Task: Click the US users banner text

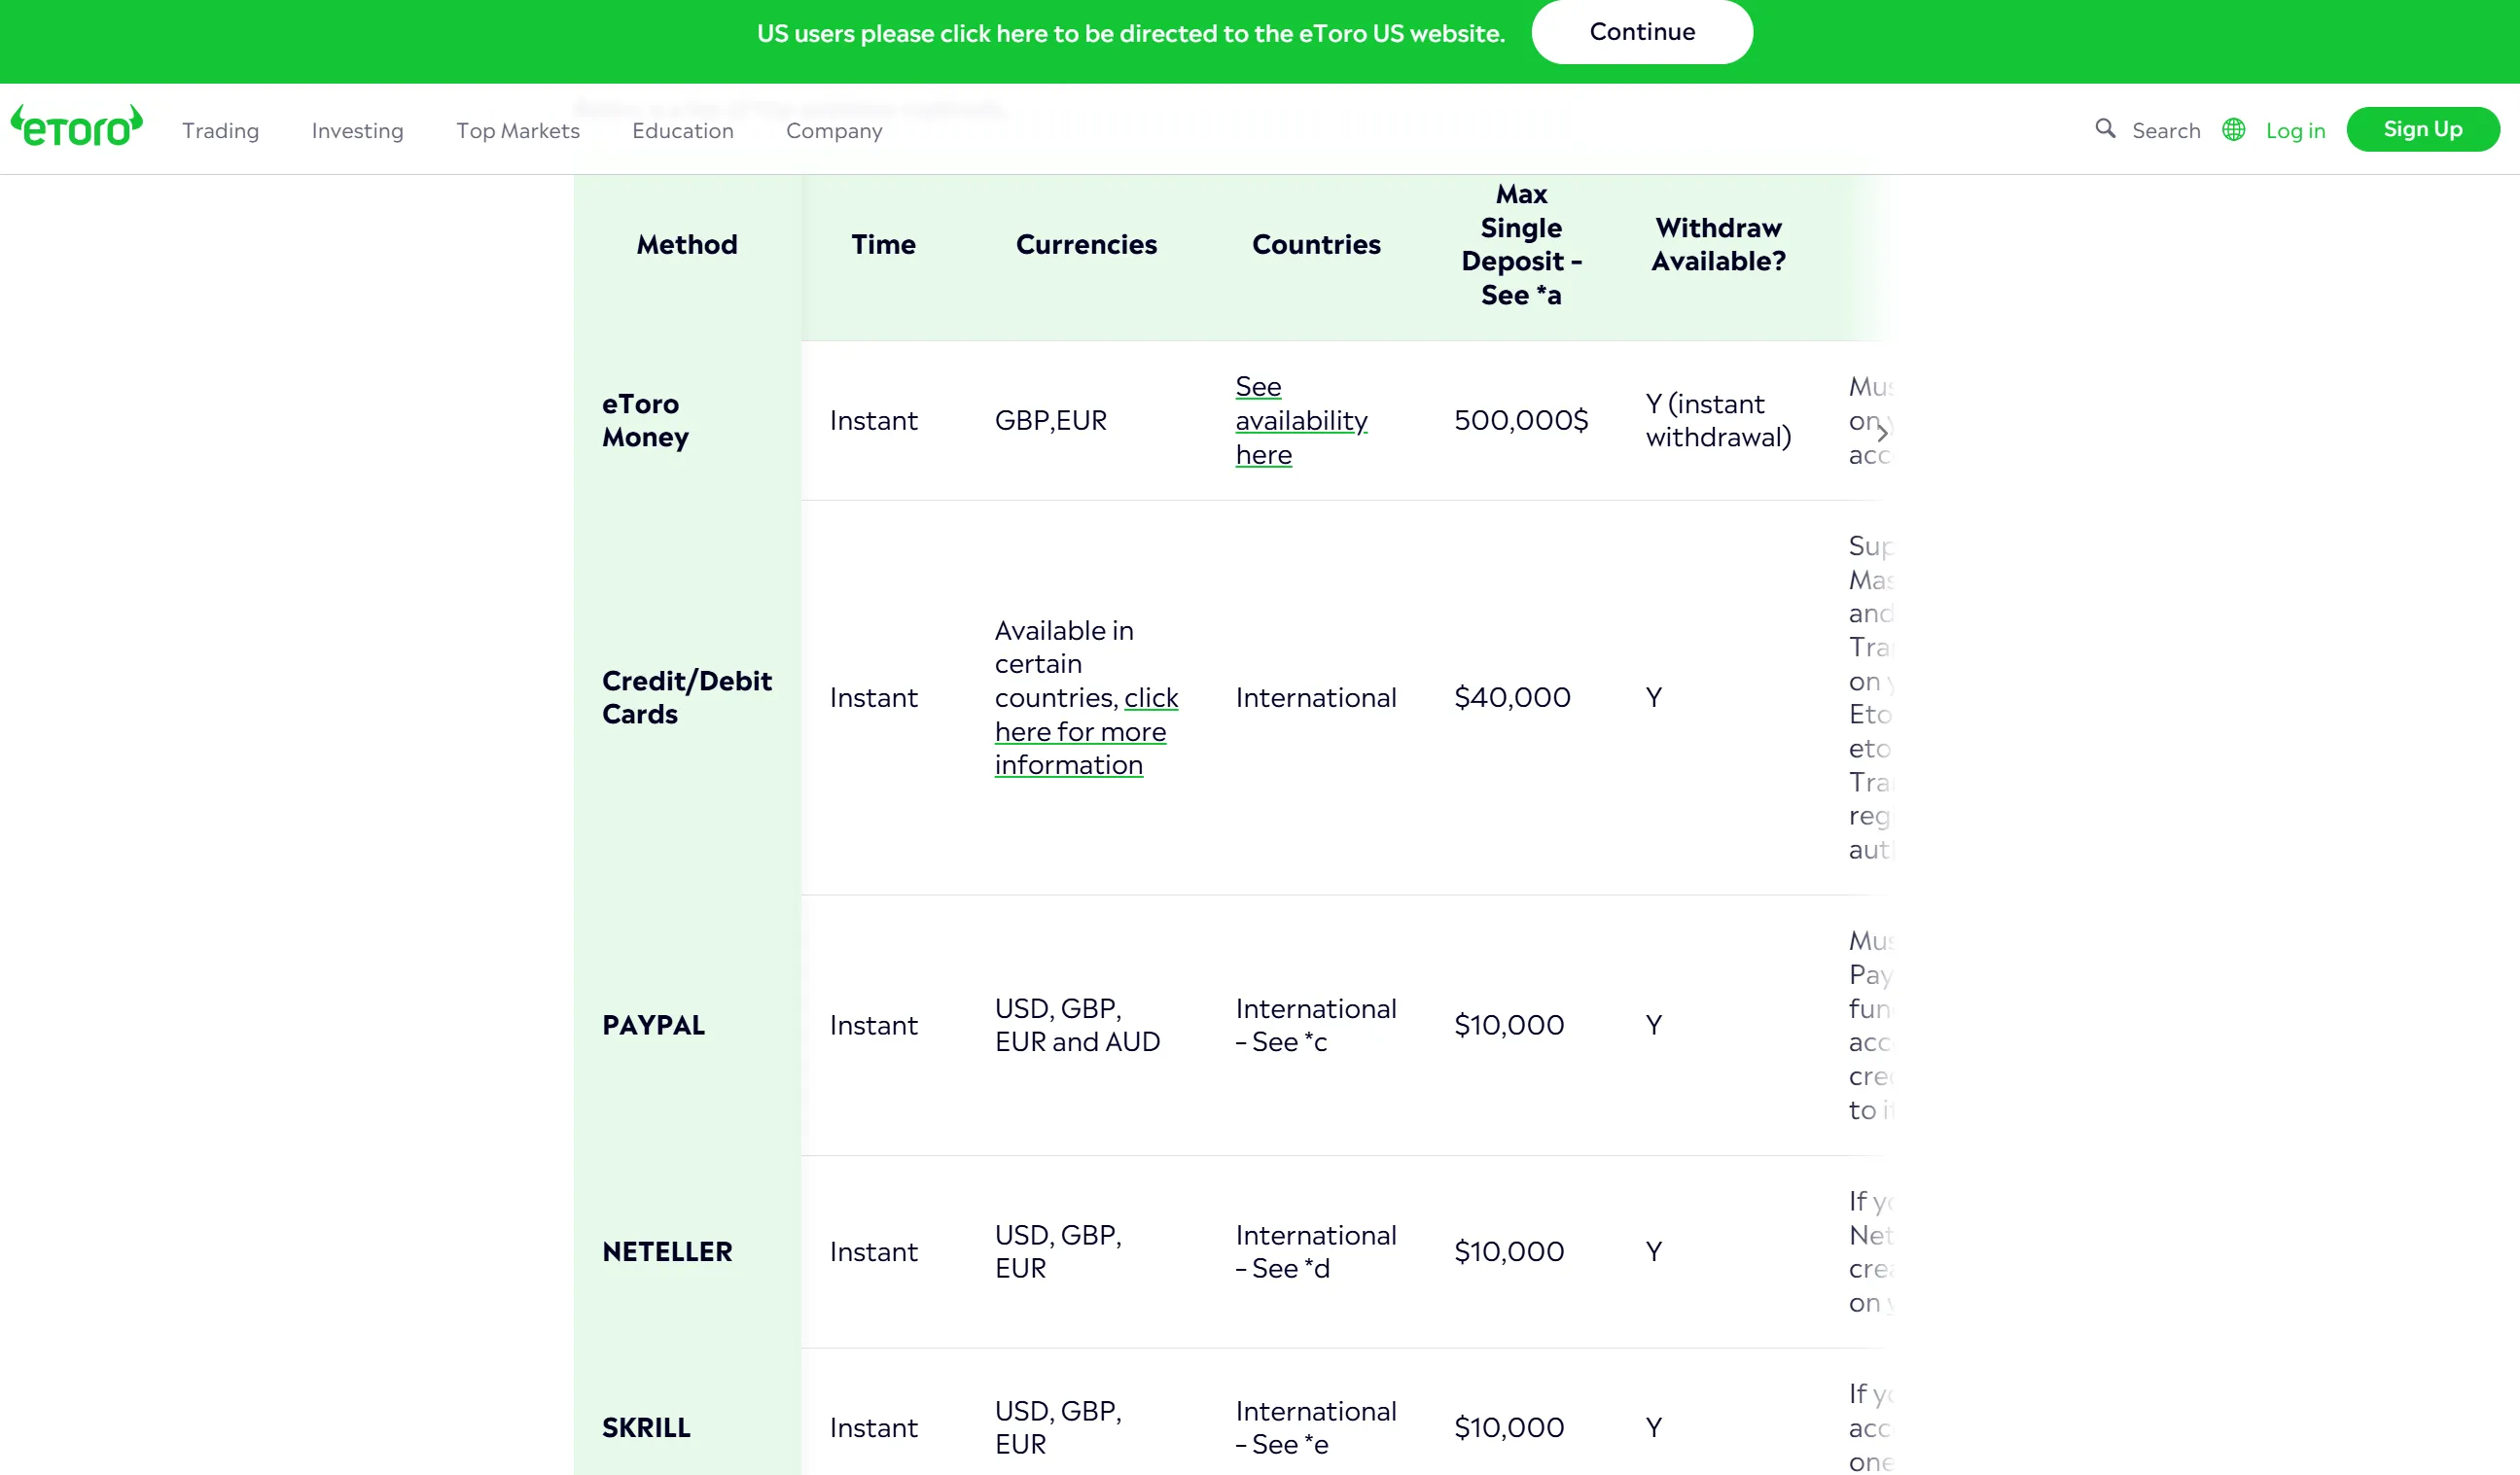Action: [x=1130, y=34]
